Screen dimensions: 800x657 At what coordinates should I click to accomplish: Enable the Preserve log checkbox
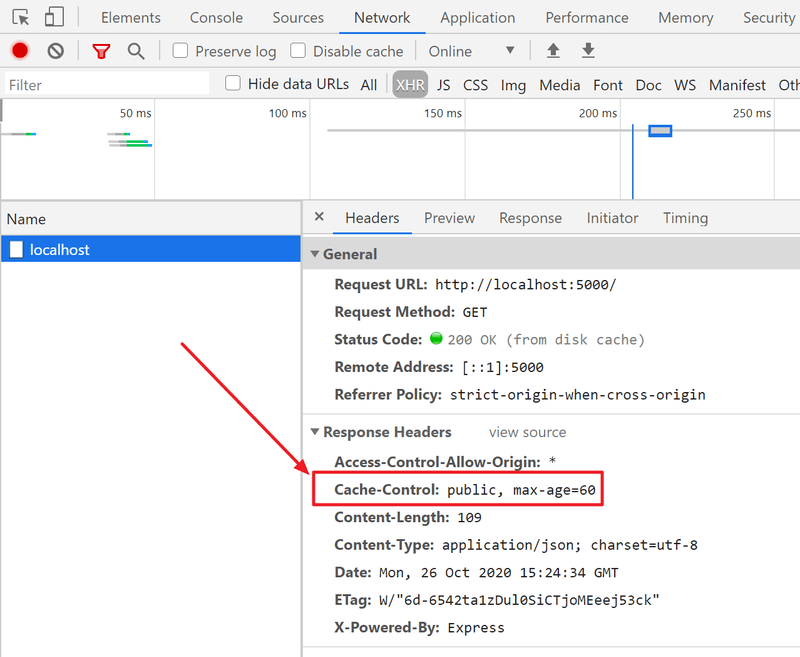pyautogui.click(x=181, y=50)
